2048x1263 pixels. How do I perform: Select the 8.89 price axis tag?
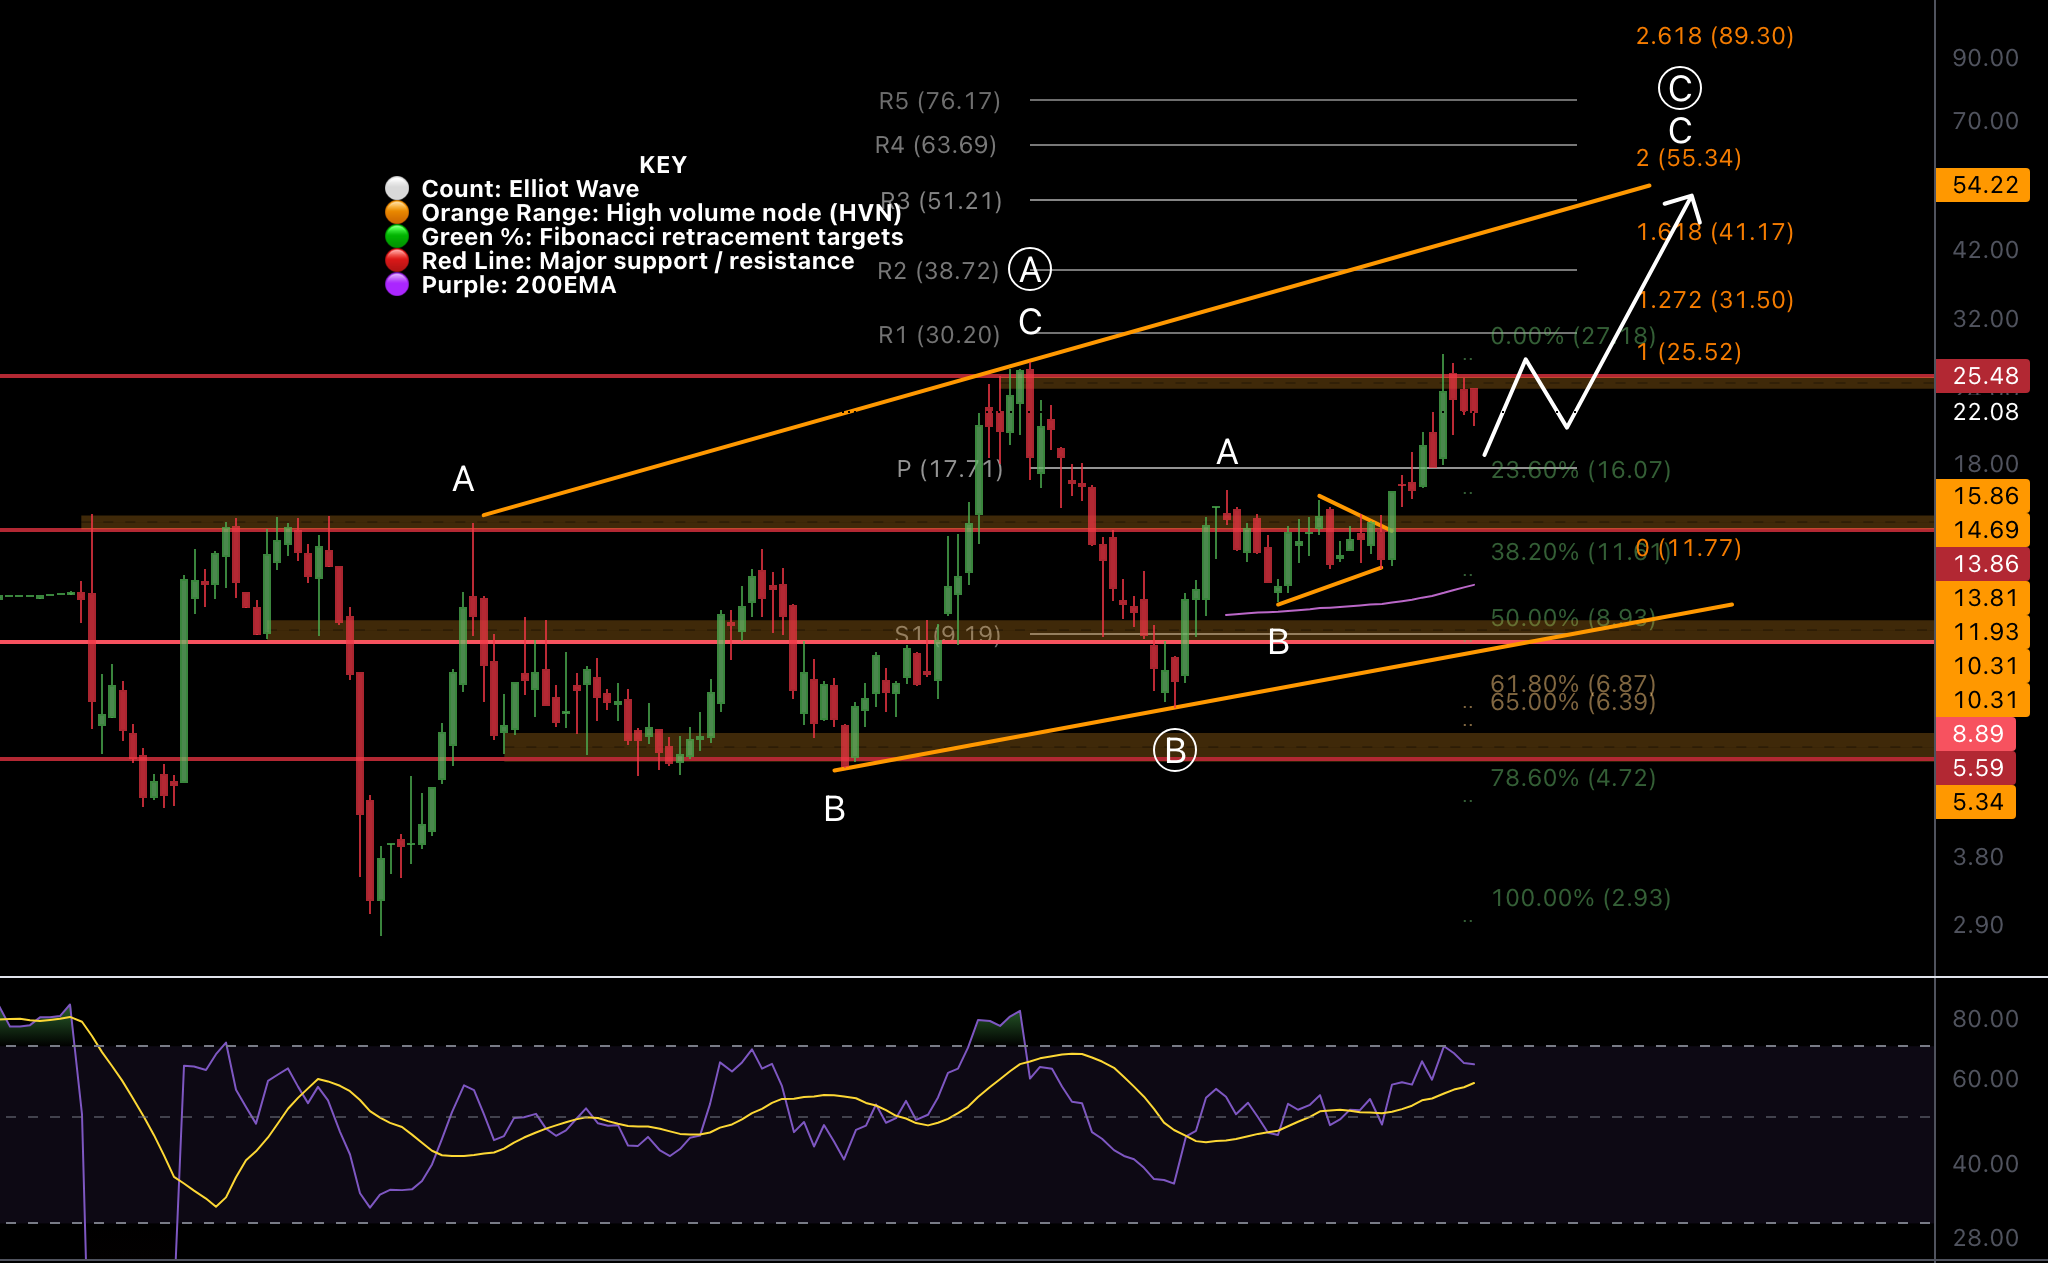[x=1976, y=734]
